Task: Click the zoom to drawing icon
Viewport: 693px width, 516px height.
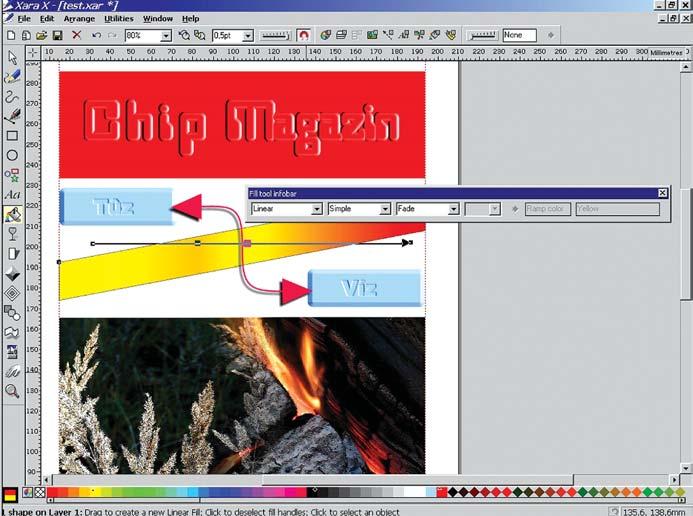Action: click(x=200, y=35)
